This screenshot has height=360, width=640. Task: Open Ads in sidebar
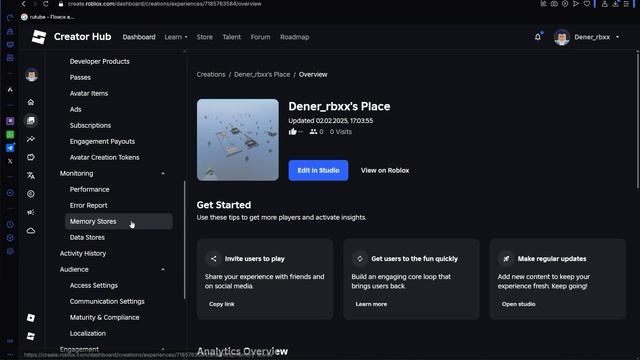point(76,109)
